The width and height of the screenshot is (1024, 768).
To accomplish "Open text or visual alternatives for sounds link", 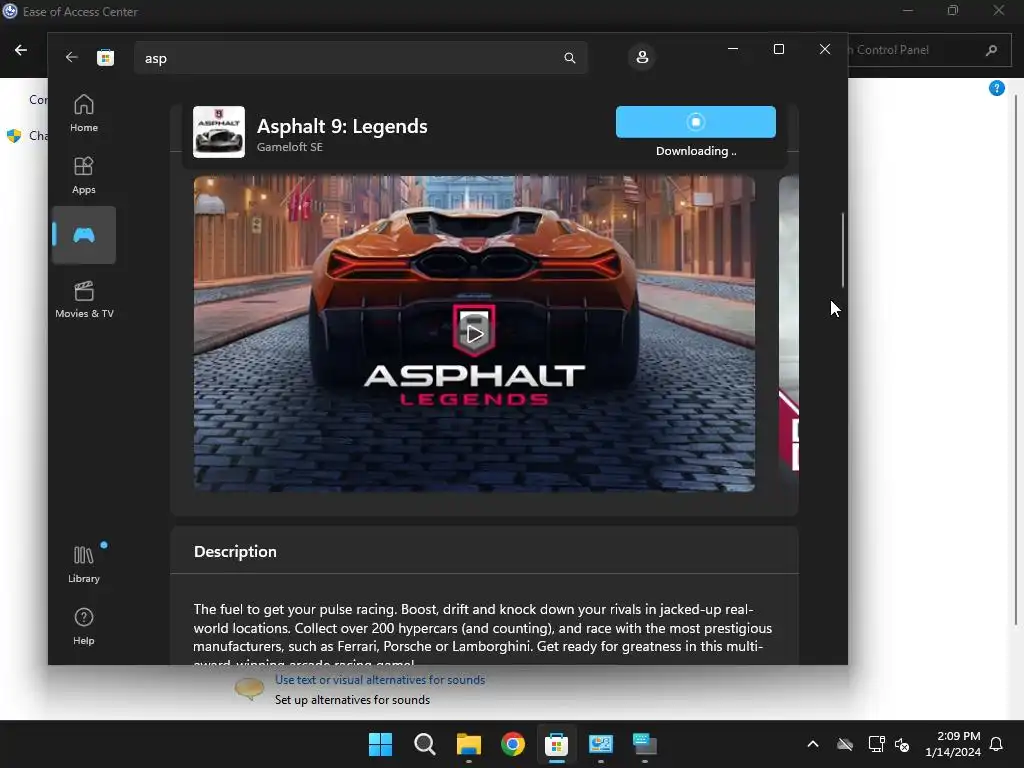I will tap(380, 680).
